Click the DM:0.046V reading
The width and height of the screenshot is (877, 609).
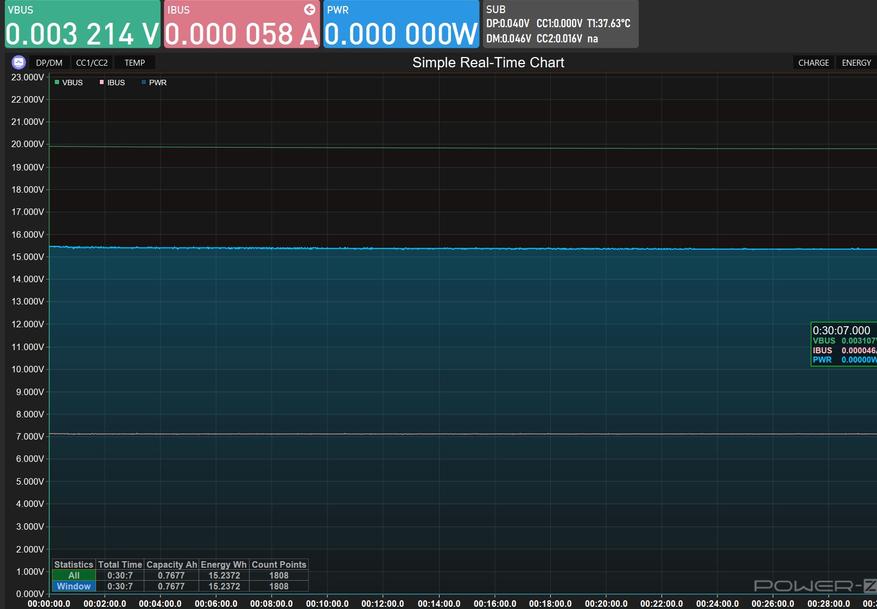pyautogui.click(x=508, y=39)
